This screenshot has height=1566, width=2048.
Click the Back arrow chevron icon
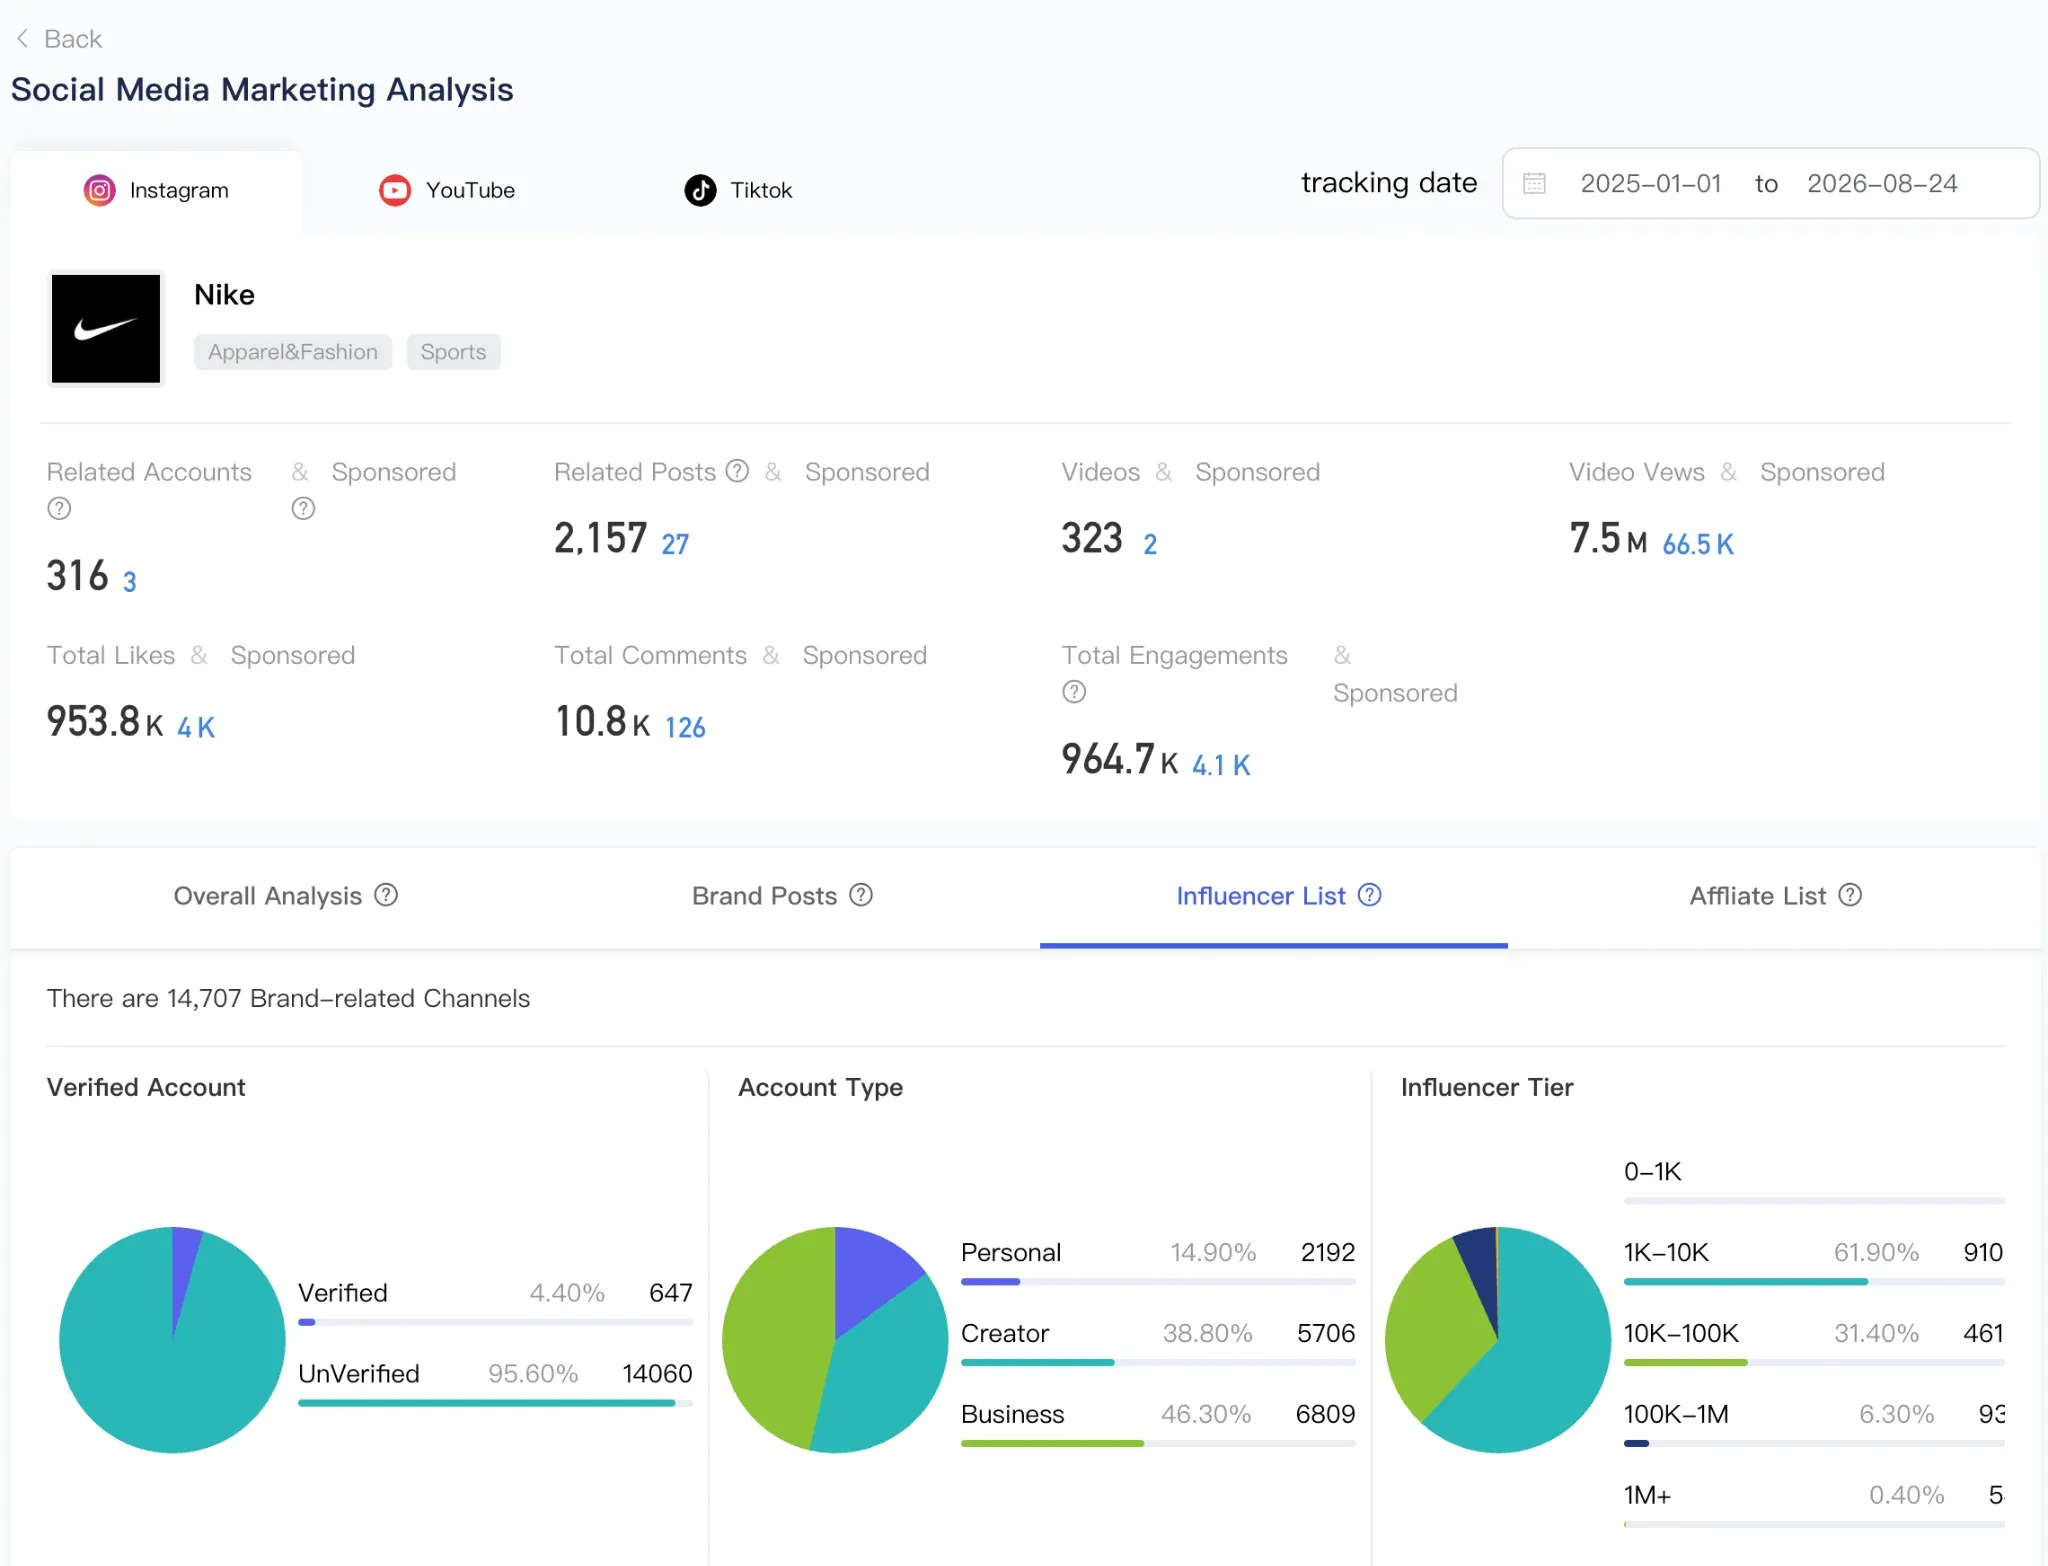[x=22, y=39]
